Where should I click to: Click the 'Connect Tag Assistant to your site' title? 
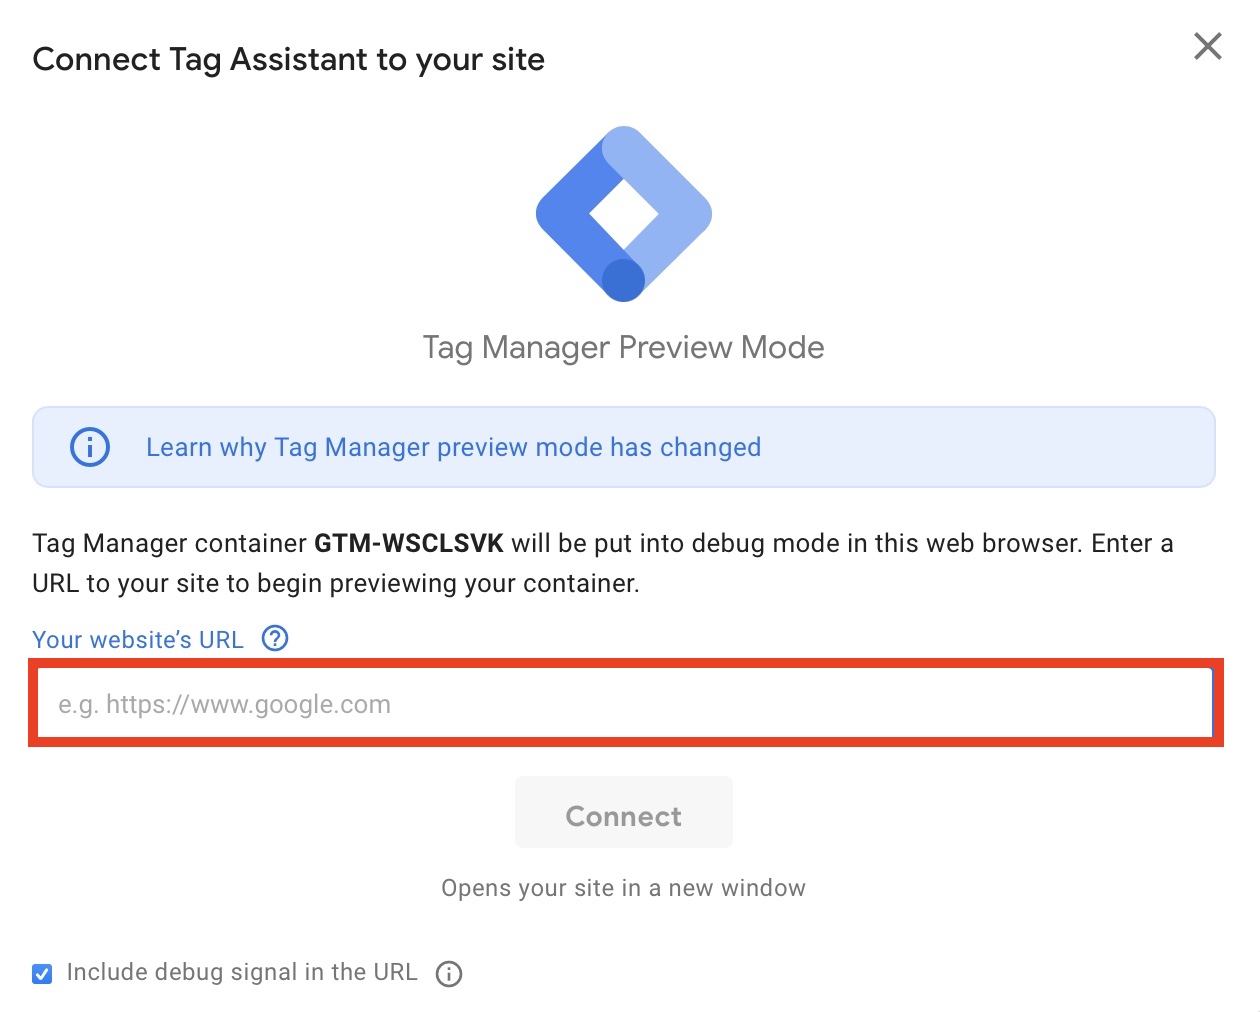point(288,60)
